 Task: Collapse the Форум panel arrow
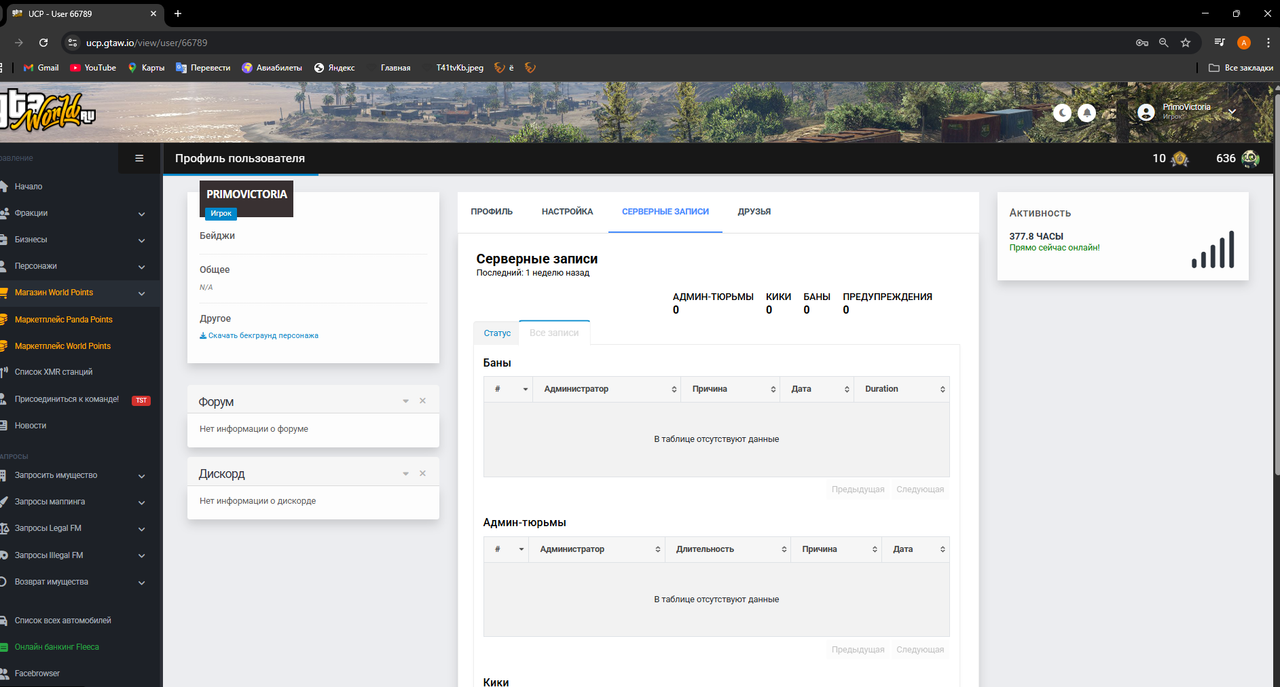point(406,401)
